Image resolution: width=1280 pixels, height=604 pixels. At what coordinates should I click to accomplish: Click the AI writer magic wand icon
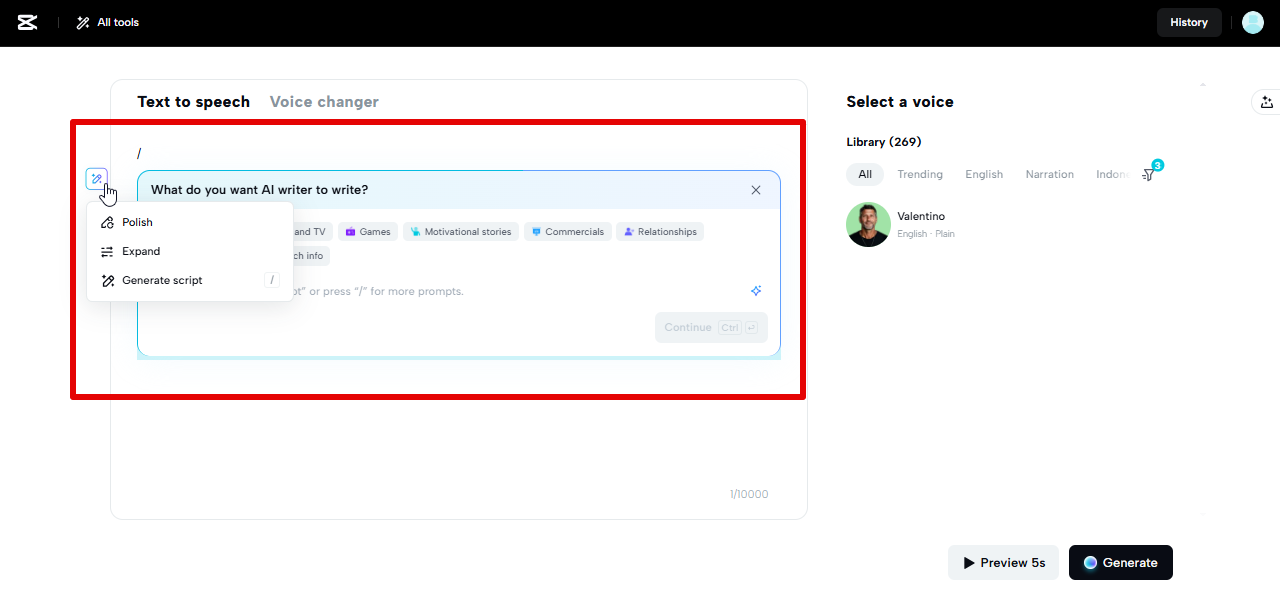(x=96, y=179)
